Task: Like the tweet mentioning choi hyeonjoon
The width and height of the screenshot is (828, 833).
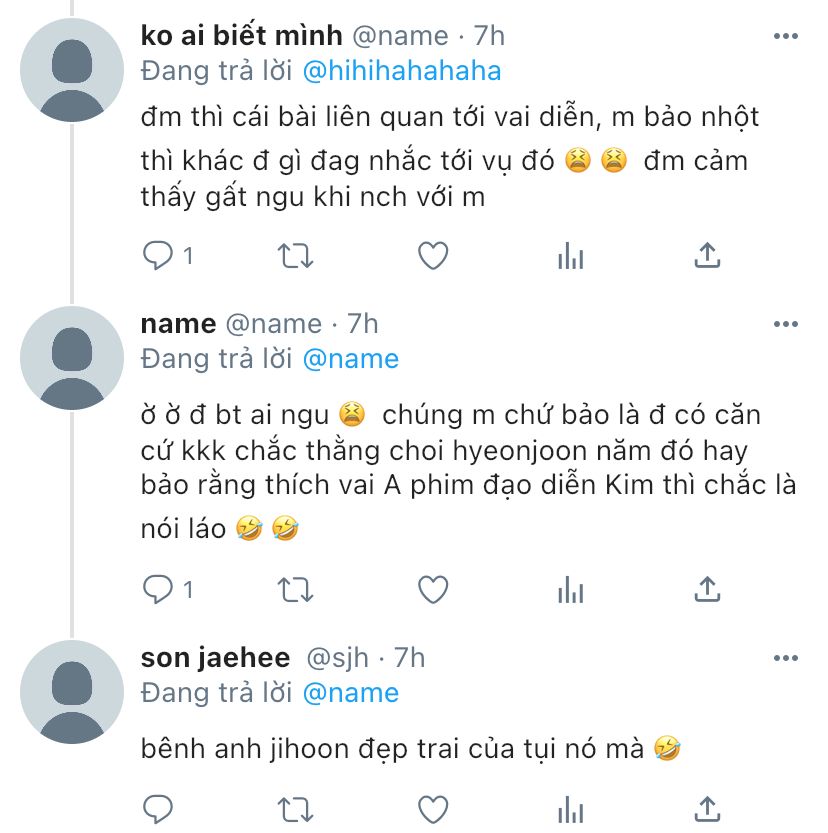Action: pos(433,589)
